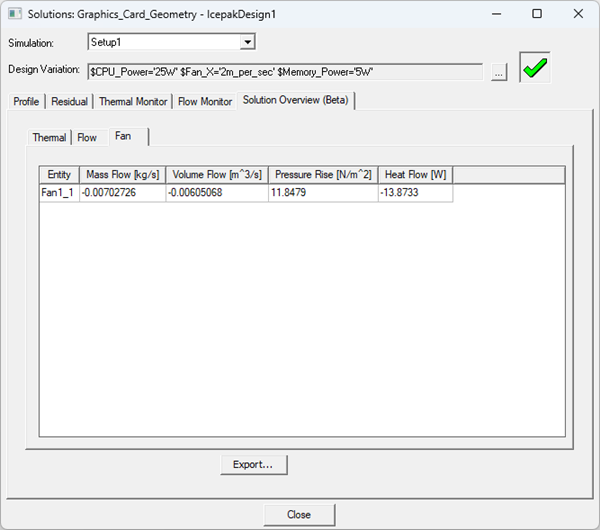
Task: Open the Thermal Monitor tab
Action: pyautogui.click(x=133, y=101)
